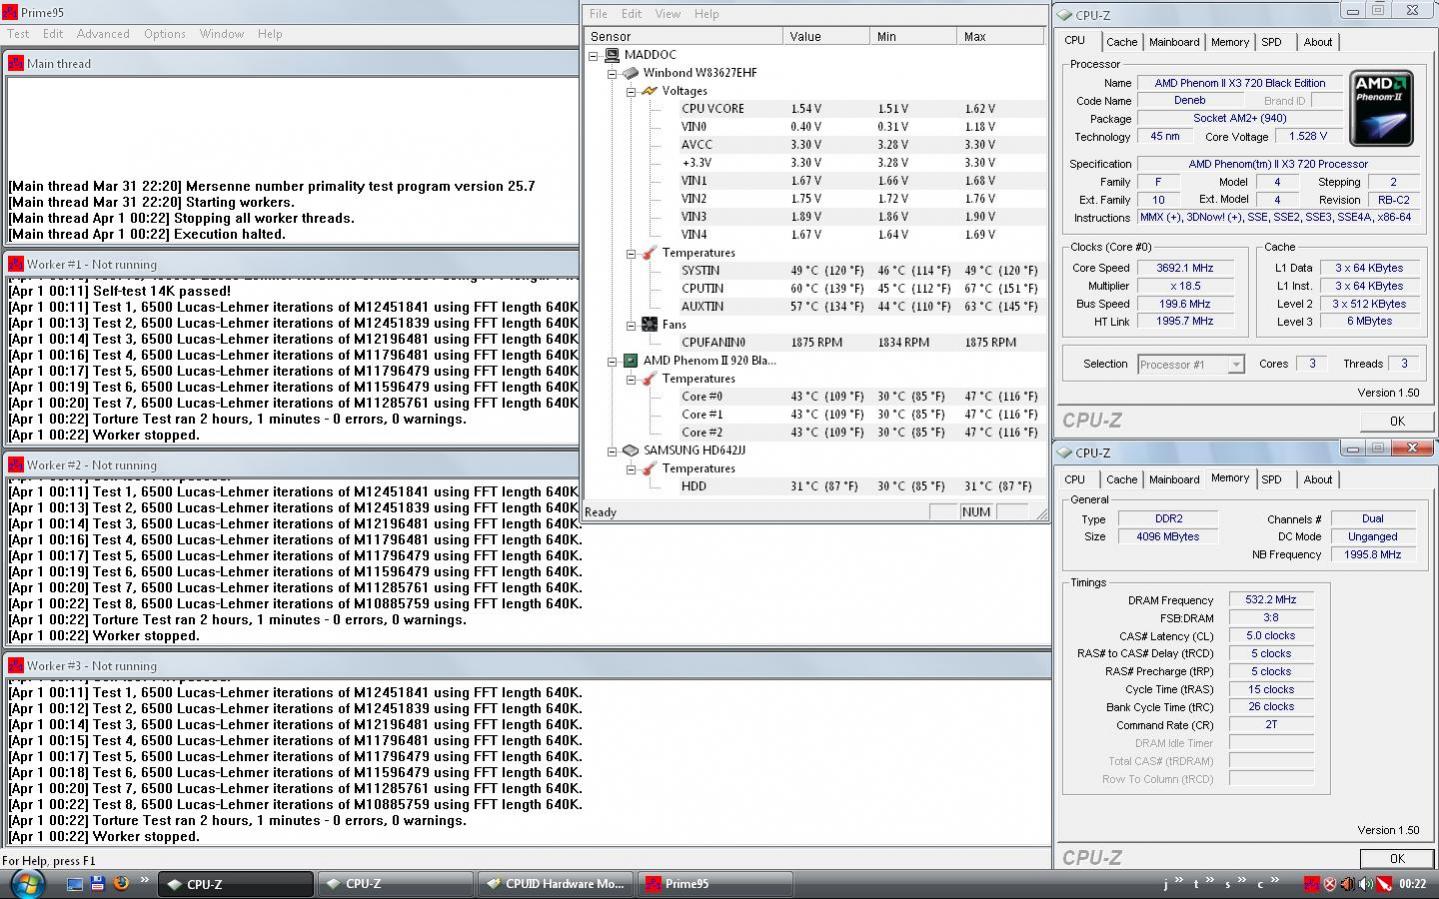
Task: Click Show Desktop quick launch icon
Action: point(75,884)
